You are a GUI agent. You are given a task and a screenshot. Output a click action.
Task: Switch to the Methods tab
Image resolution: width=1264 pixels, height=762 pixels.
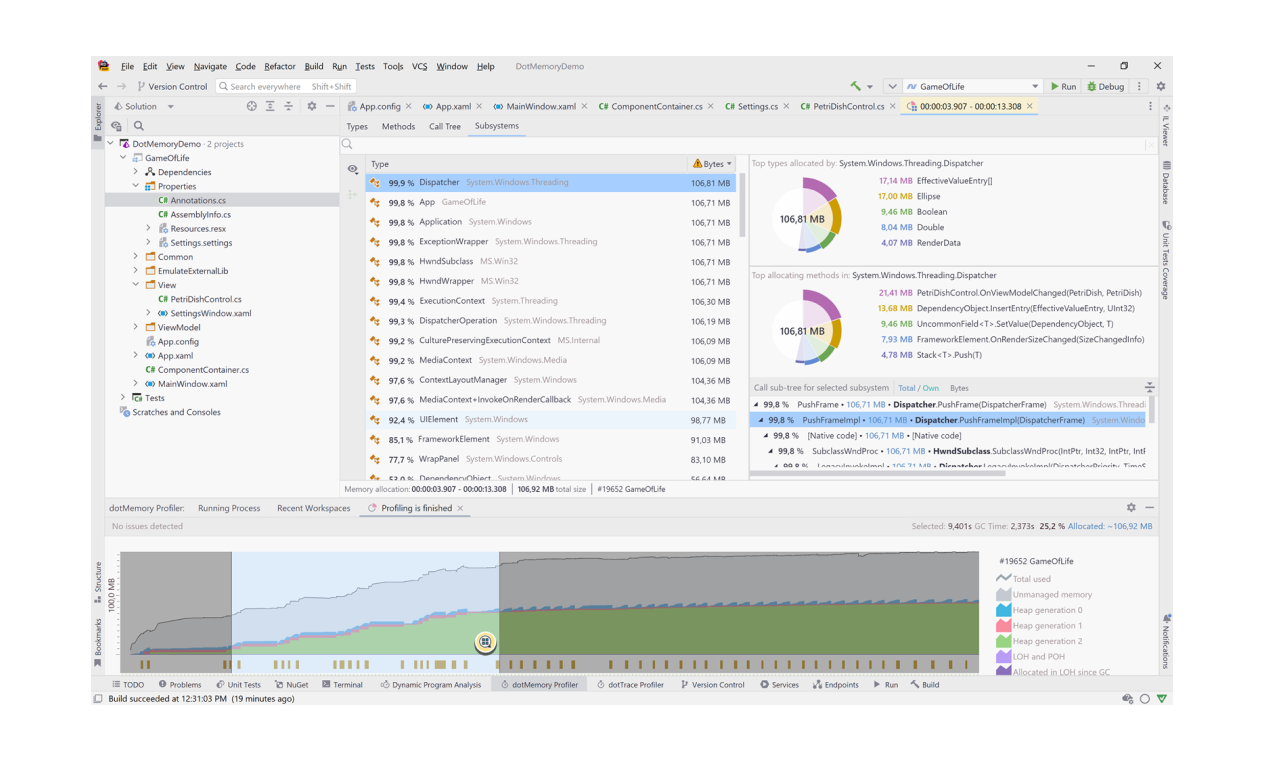pos(398,127)
